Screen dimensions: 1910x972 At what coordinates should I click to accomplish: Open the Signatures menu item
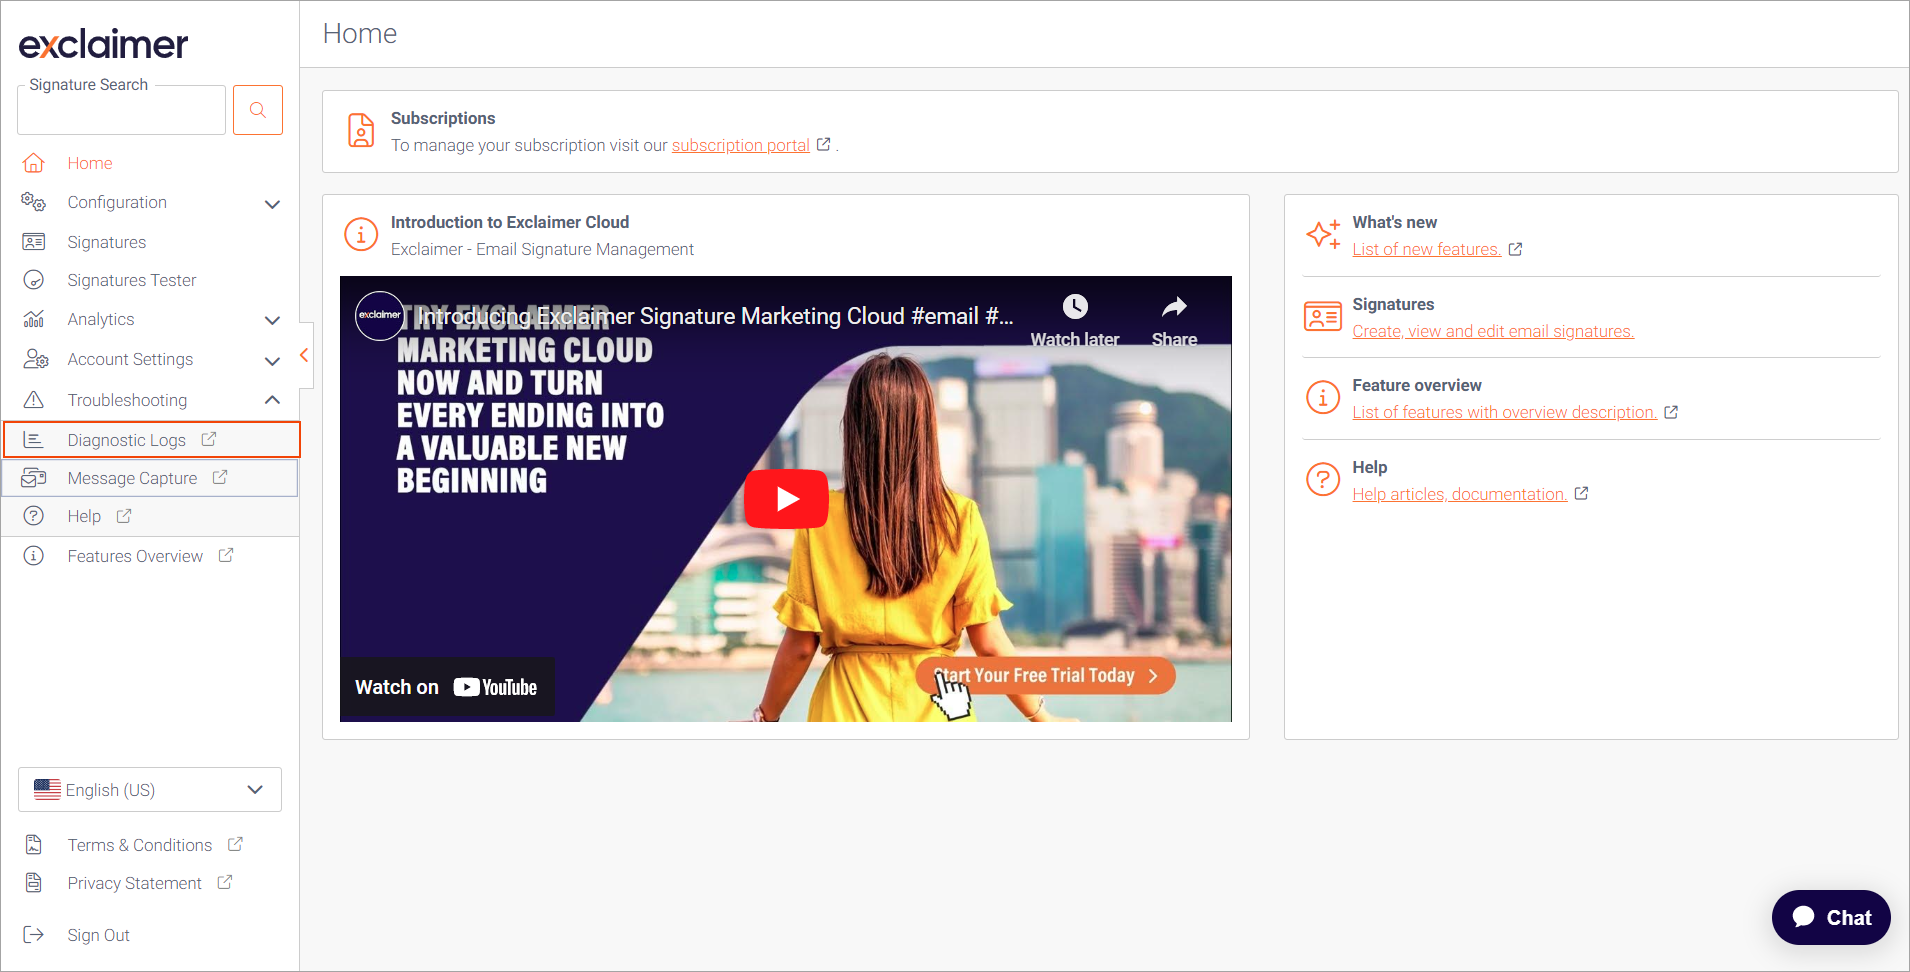point(107,242)
